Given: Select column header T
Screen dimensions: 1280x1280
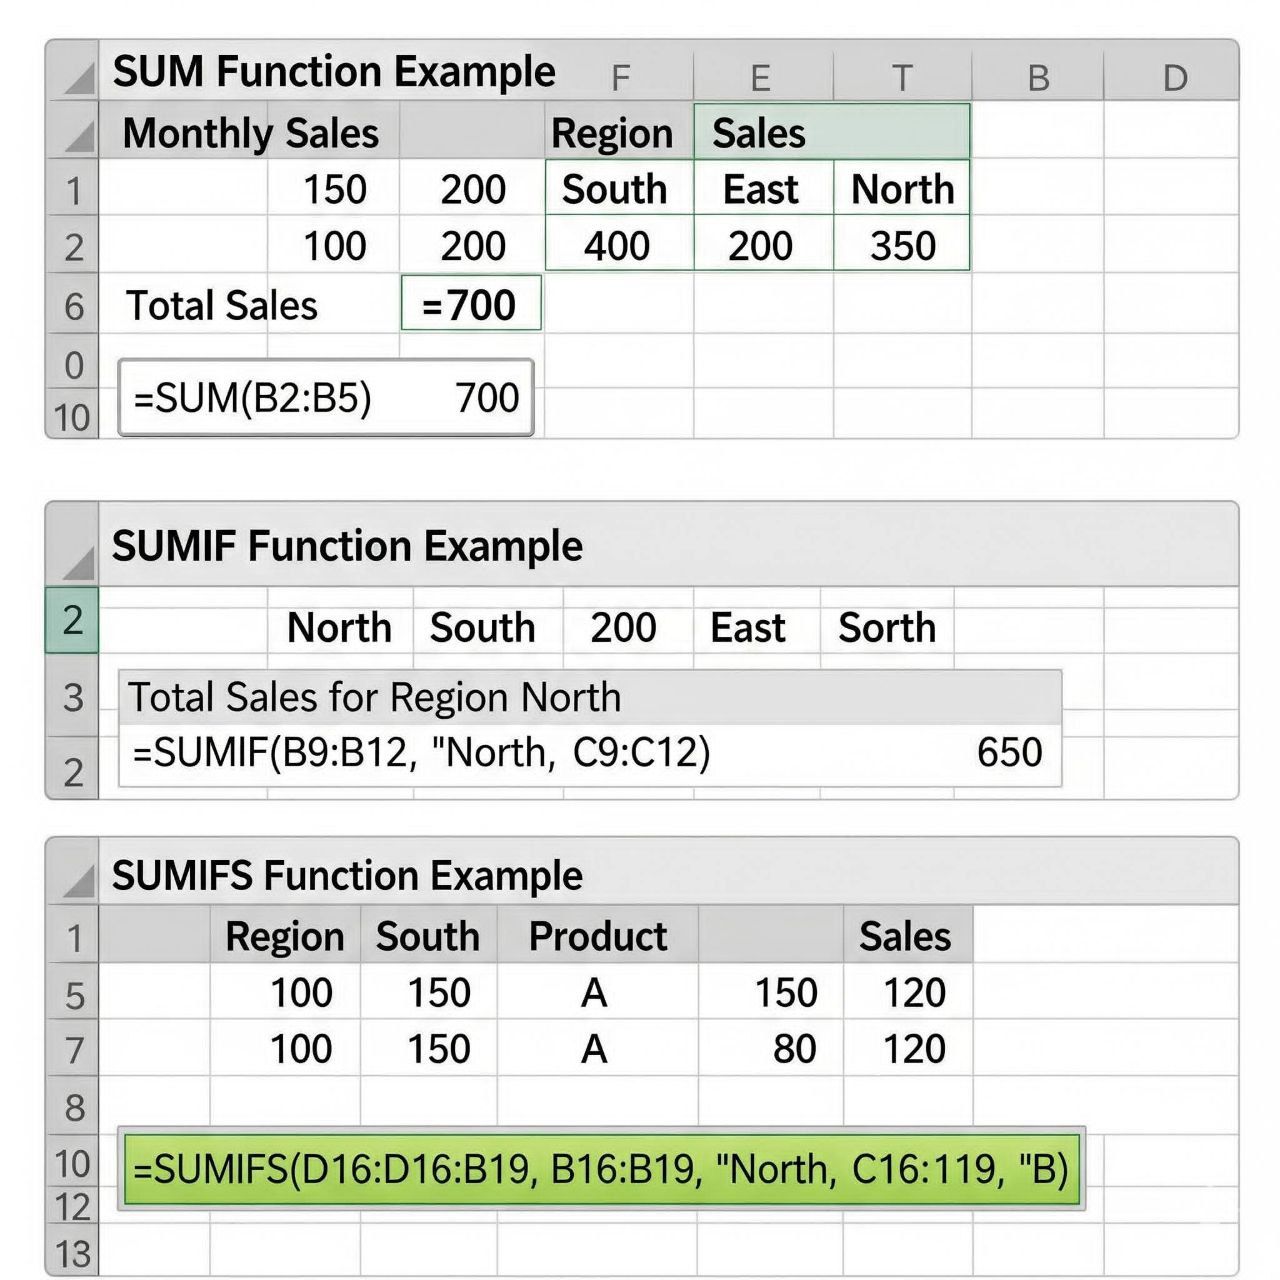Looking at the screenshot, I should pos(902,77).
